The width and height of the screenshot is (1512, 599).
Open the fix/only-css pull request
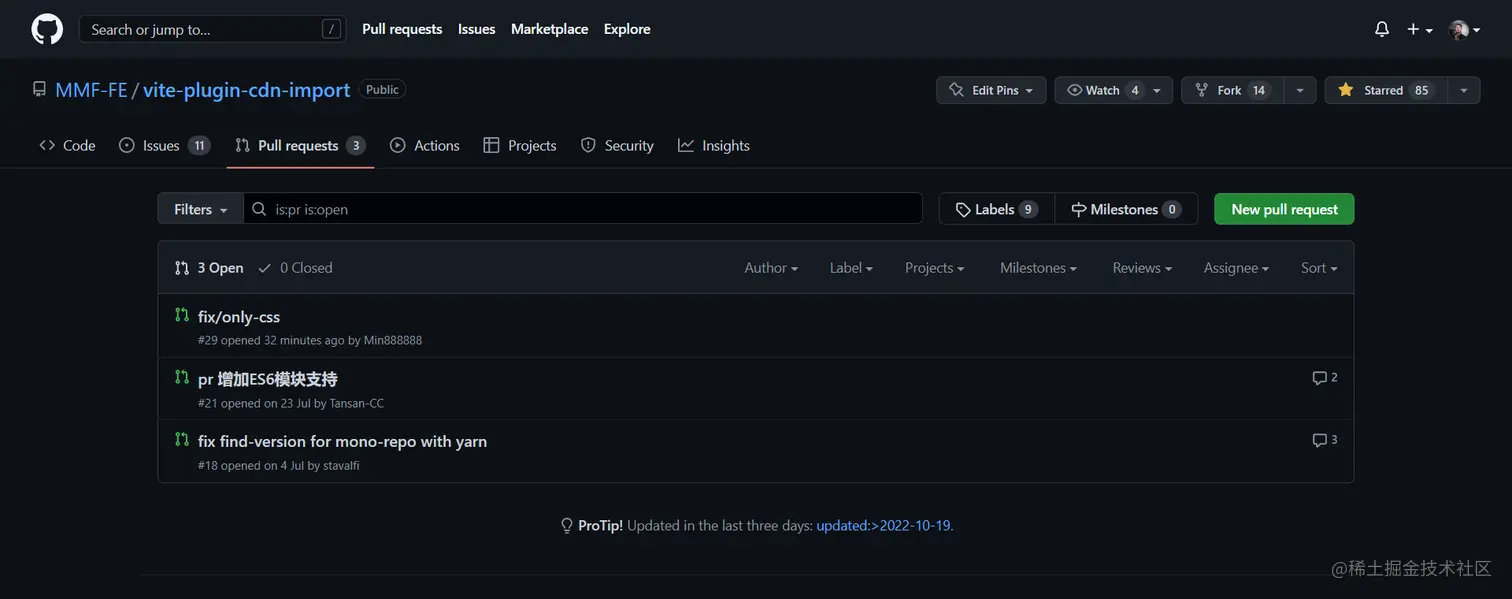pos(239,317)
